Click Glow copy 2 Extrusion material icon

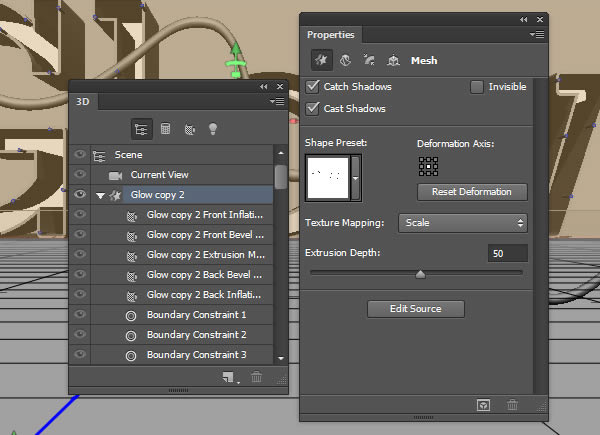coord(132,256)
